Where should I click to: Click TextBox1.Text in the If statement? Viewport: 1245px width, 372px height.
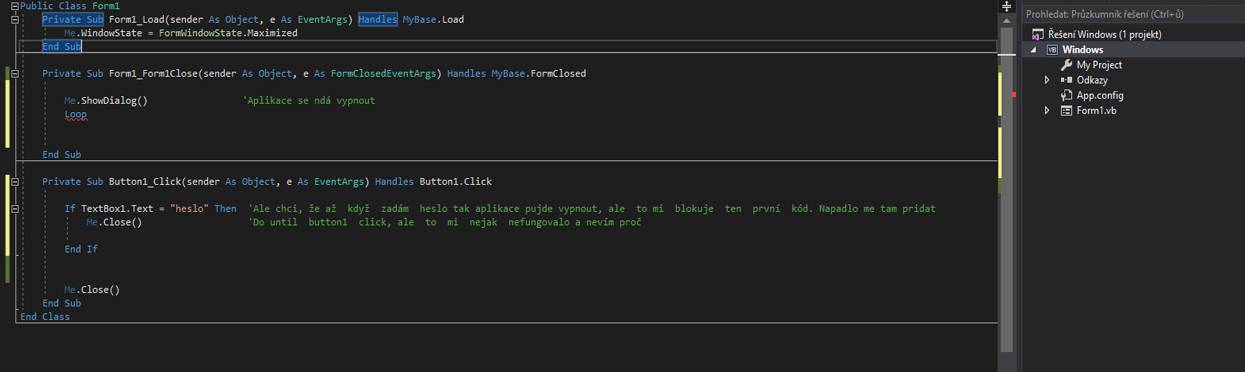tap(120, 208)
